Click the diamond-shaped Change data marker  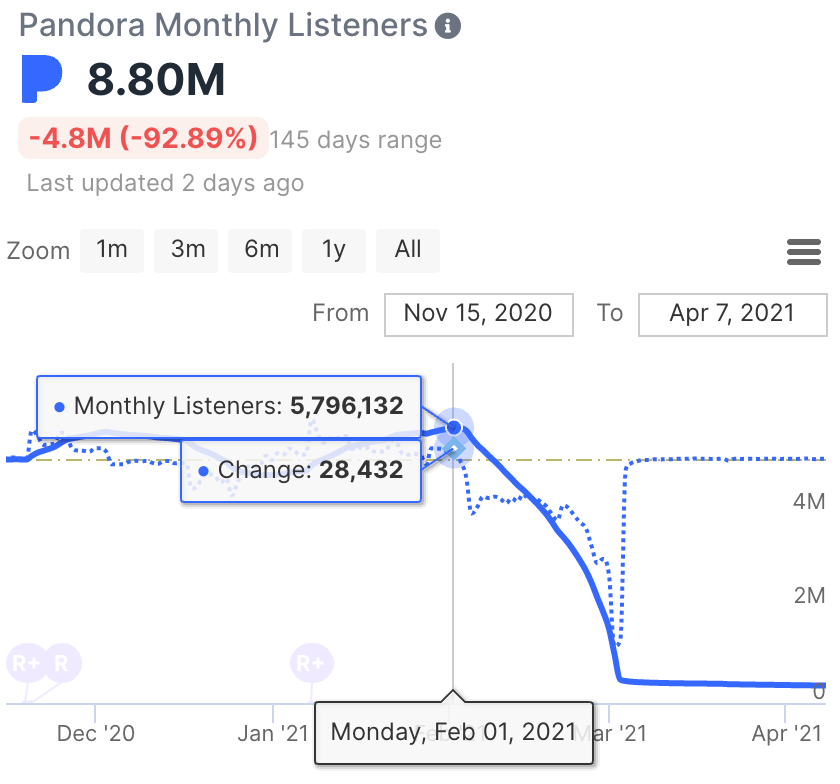pyautogui.click(x=454, y=447)
